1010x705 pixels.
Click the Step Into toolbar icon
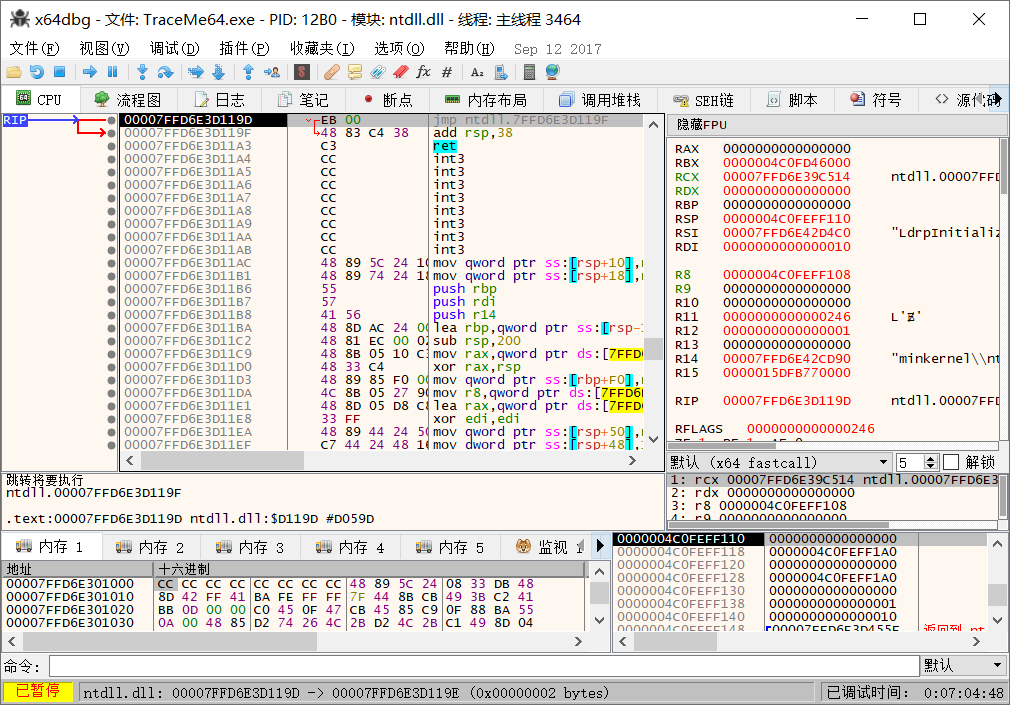coord(143,71)
